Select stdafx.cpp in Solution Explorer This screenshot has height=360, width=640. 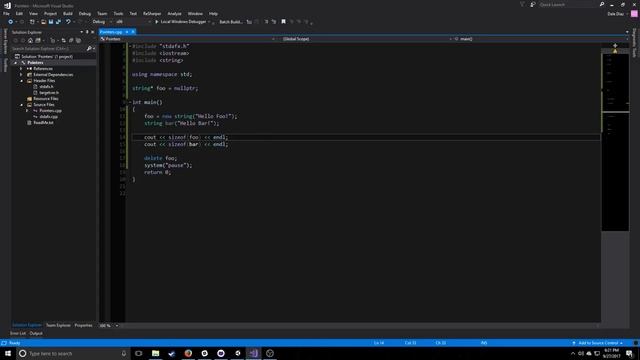(x=49, y=117)
